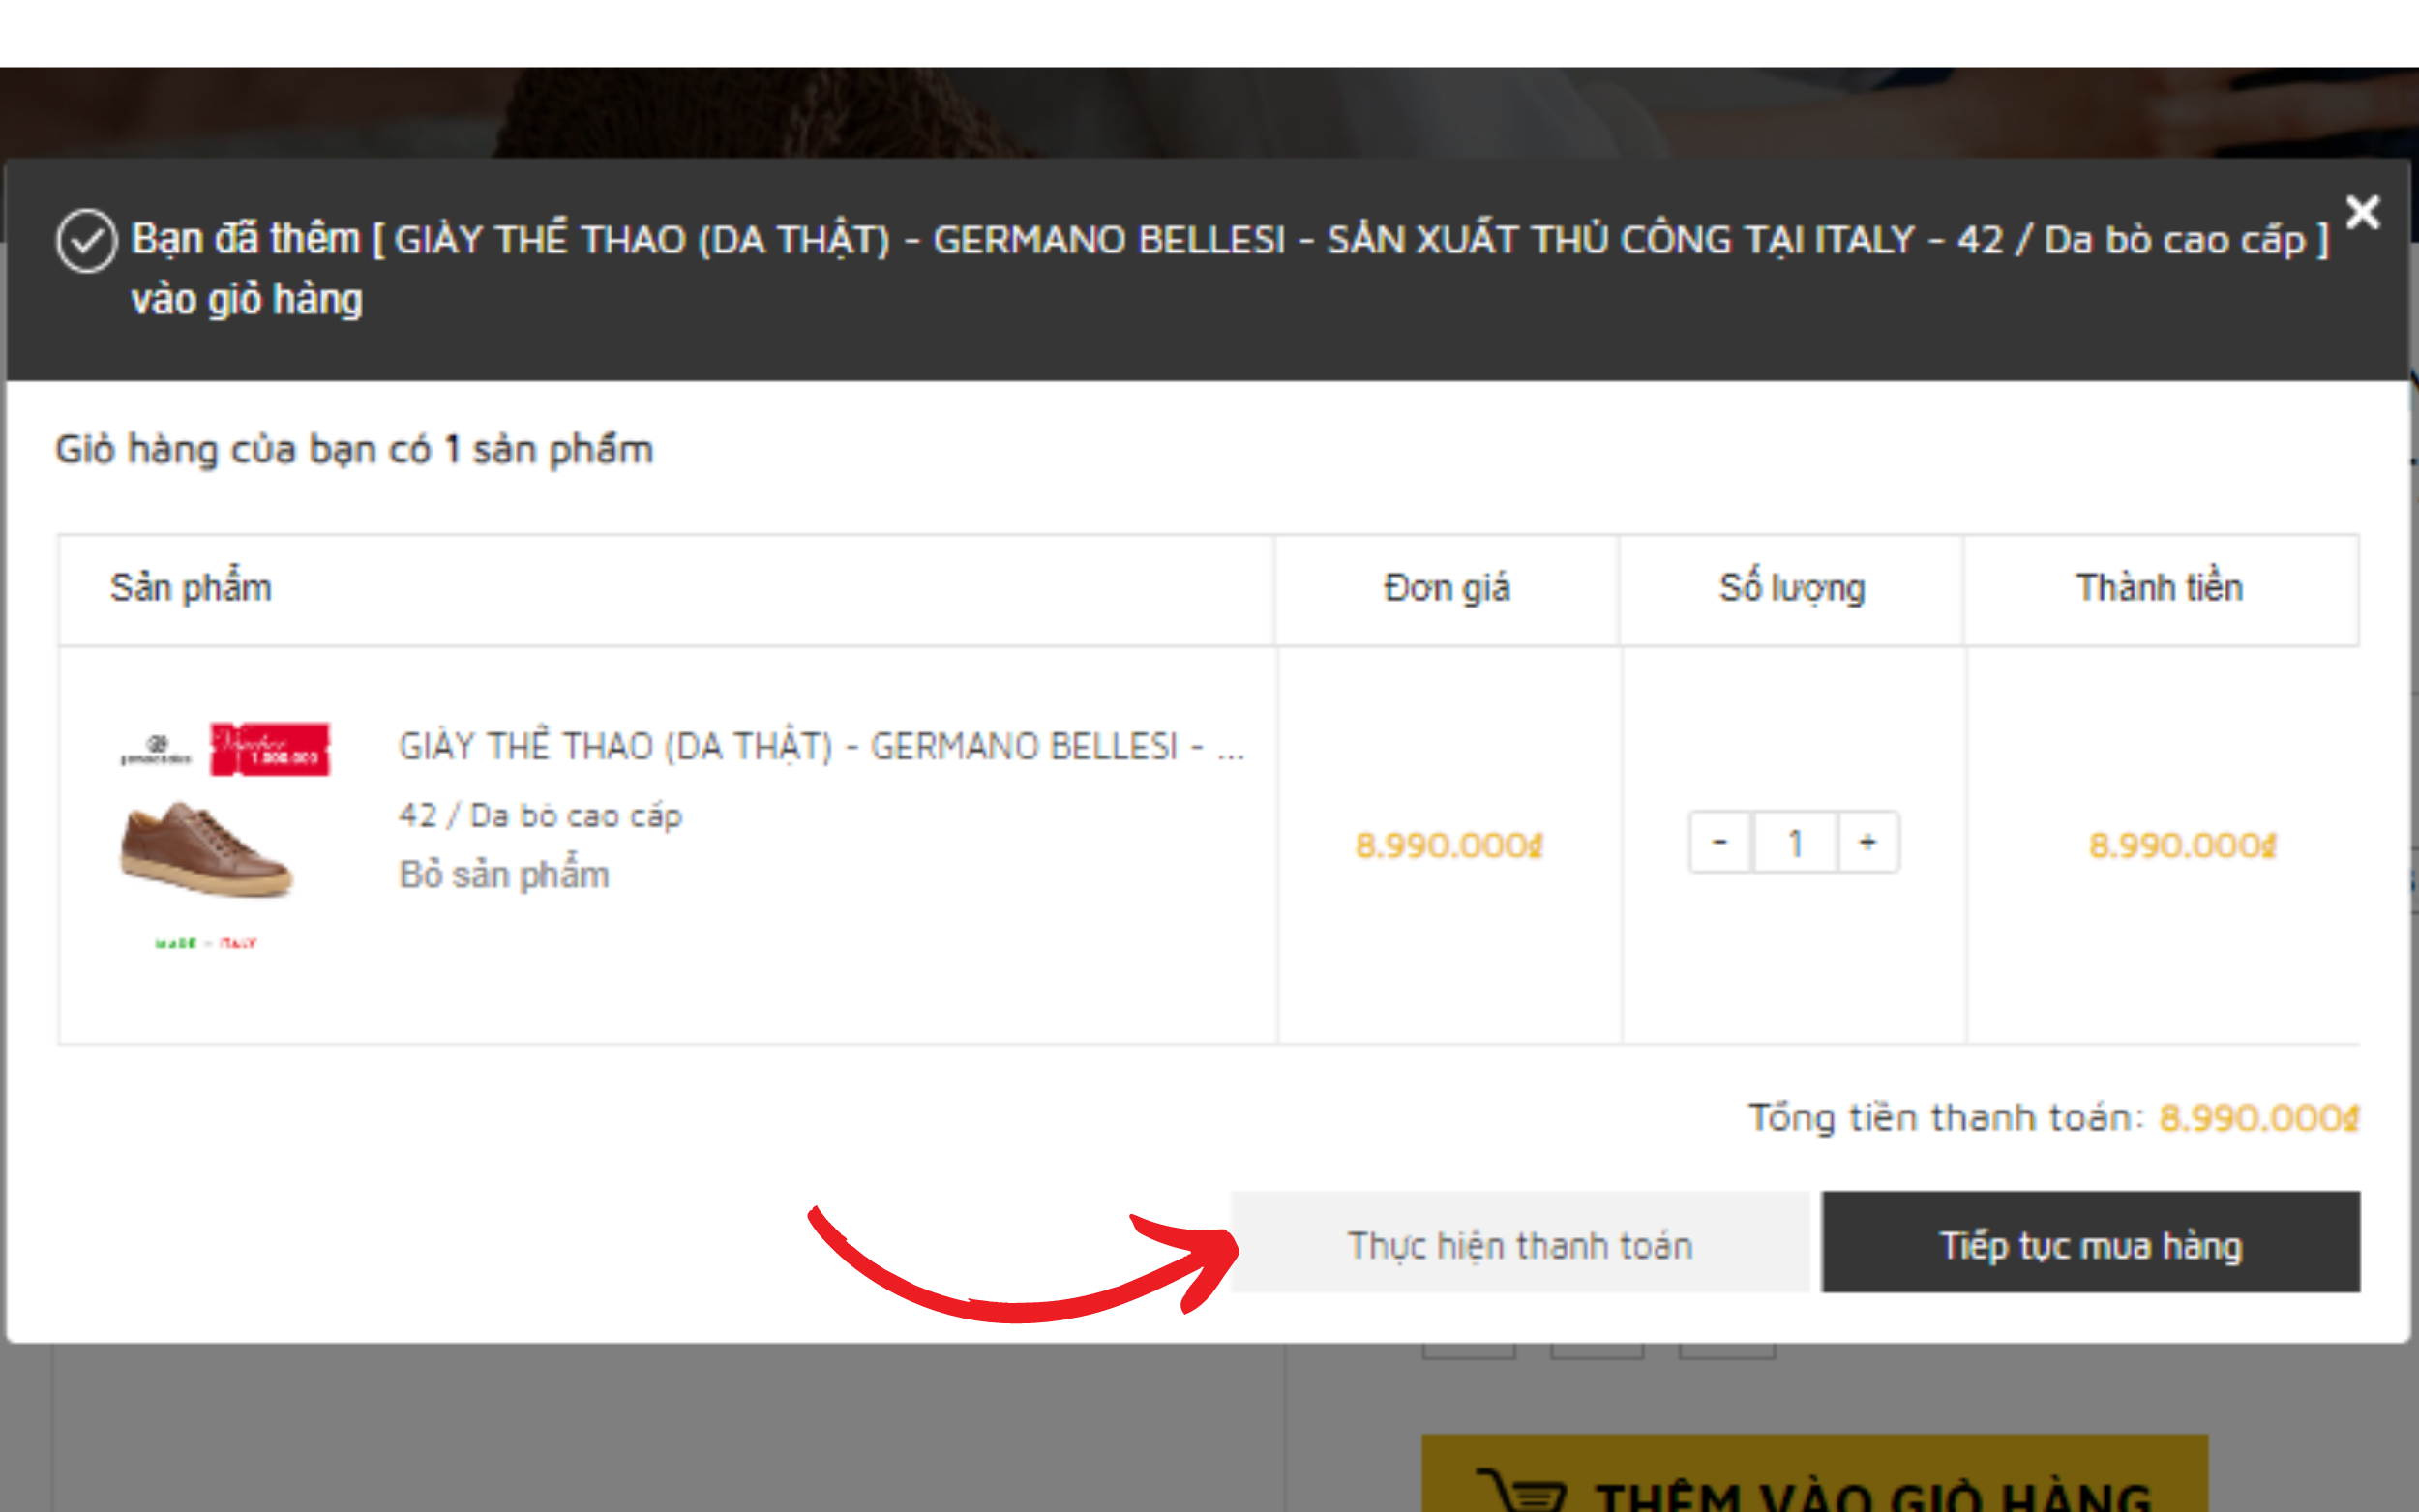Open the brown sneaker product thumbnail

tap(206, 849)
